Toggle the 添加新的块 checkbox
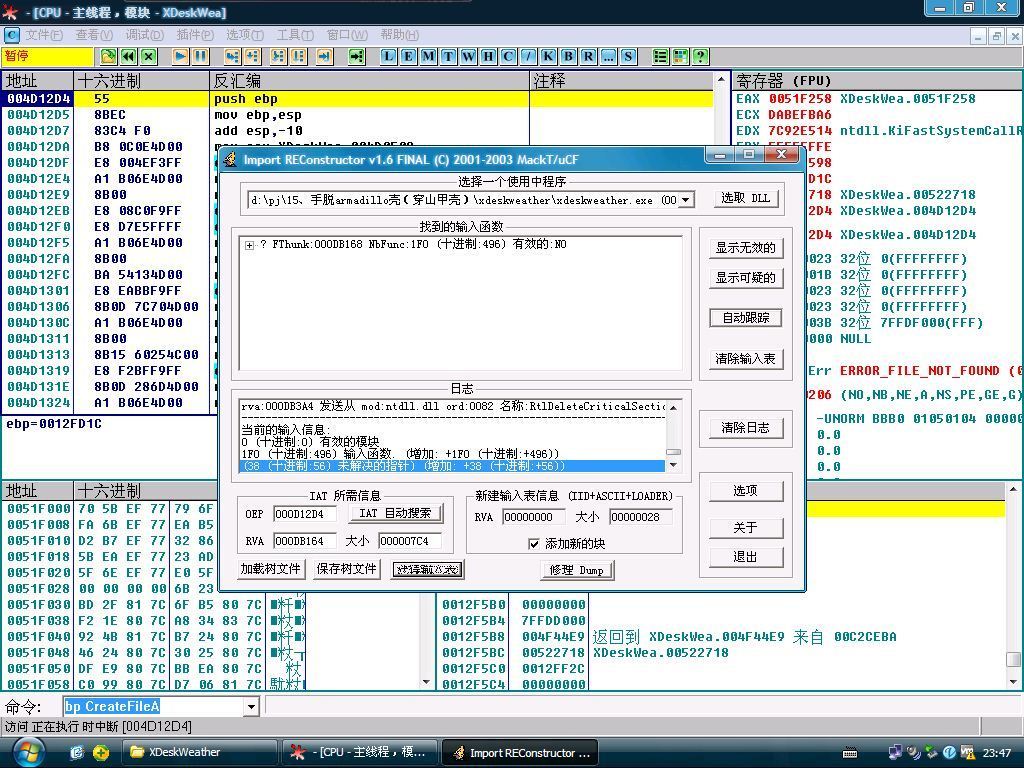The height and width of the screenshot is (768, 1024). click(x=534, y=543)
